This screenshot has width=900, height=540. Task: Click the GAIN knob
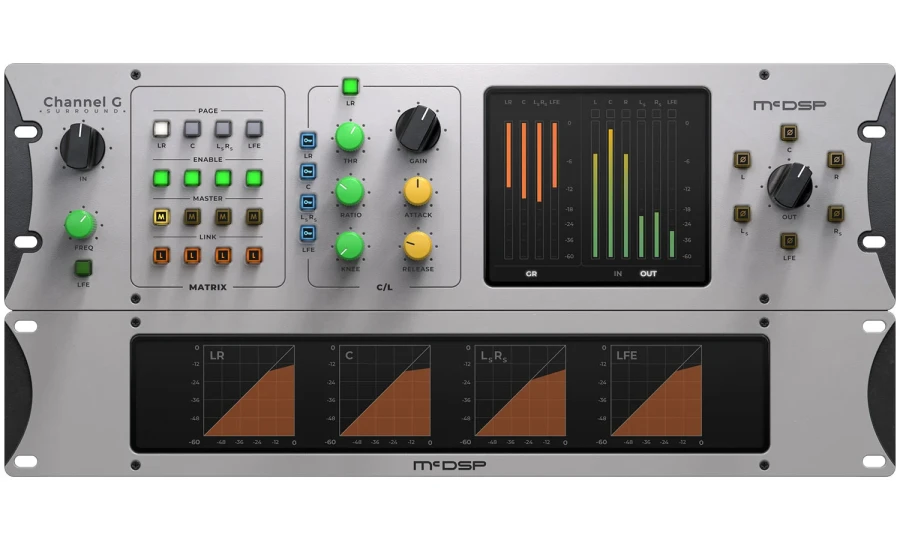pos(418,129)
